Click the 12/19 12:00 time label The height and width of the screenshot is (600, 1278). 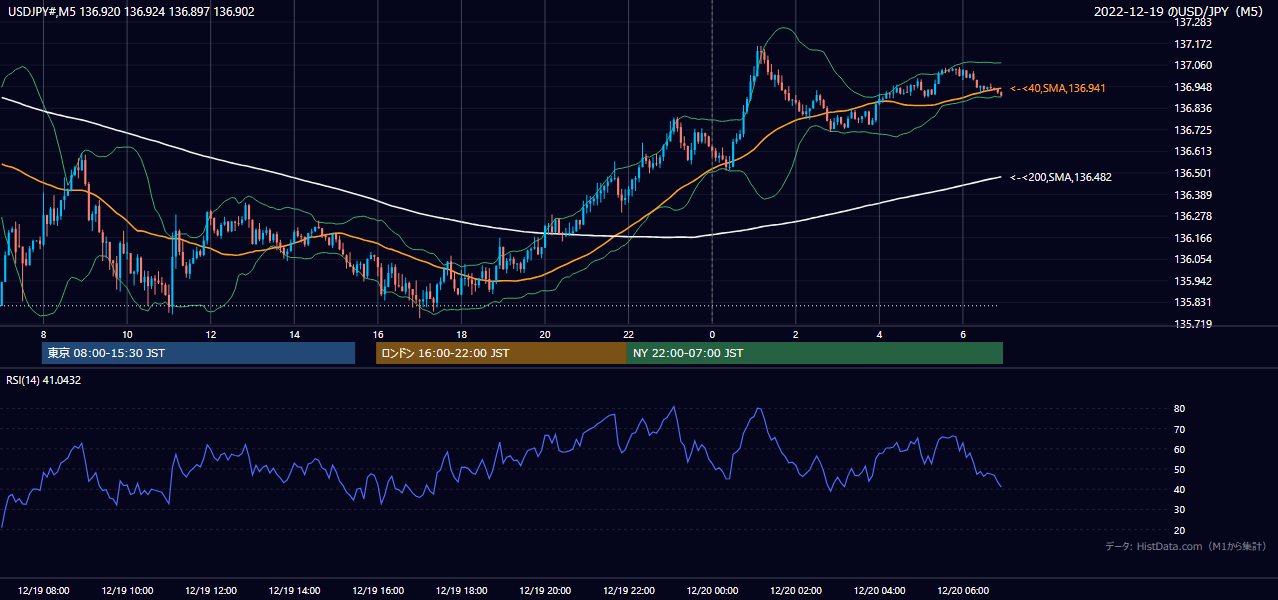point(211,591)
